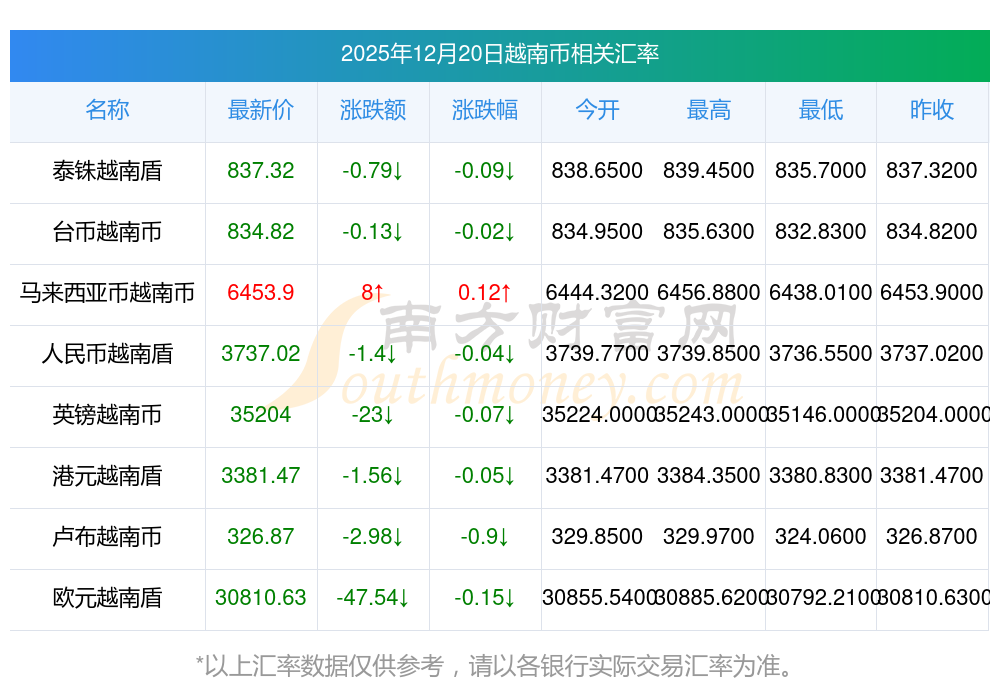This screenshot has height=697, width=1000.
Task: Click the opening value 838.6500
Action: (597, 170)
